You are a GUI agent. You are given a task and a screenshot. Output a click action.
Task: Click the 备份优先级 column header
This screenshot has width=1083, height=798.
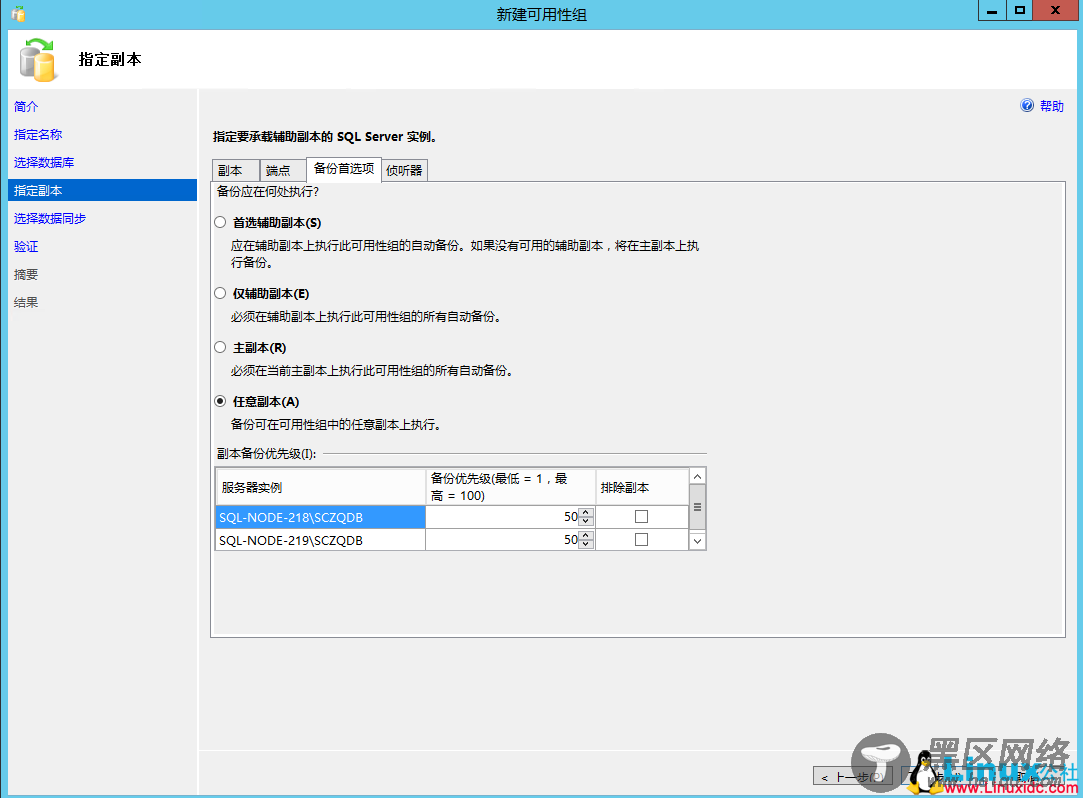510,487
